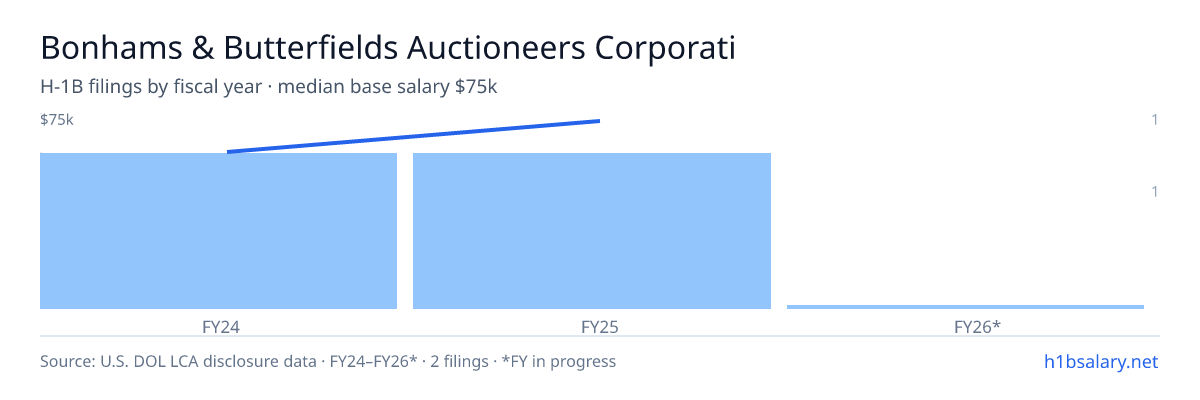Click the thin FY26* bar

click(965, 307)
